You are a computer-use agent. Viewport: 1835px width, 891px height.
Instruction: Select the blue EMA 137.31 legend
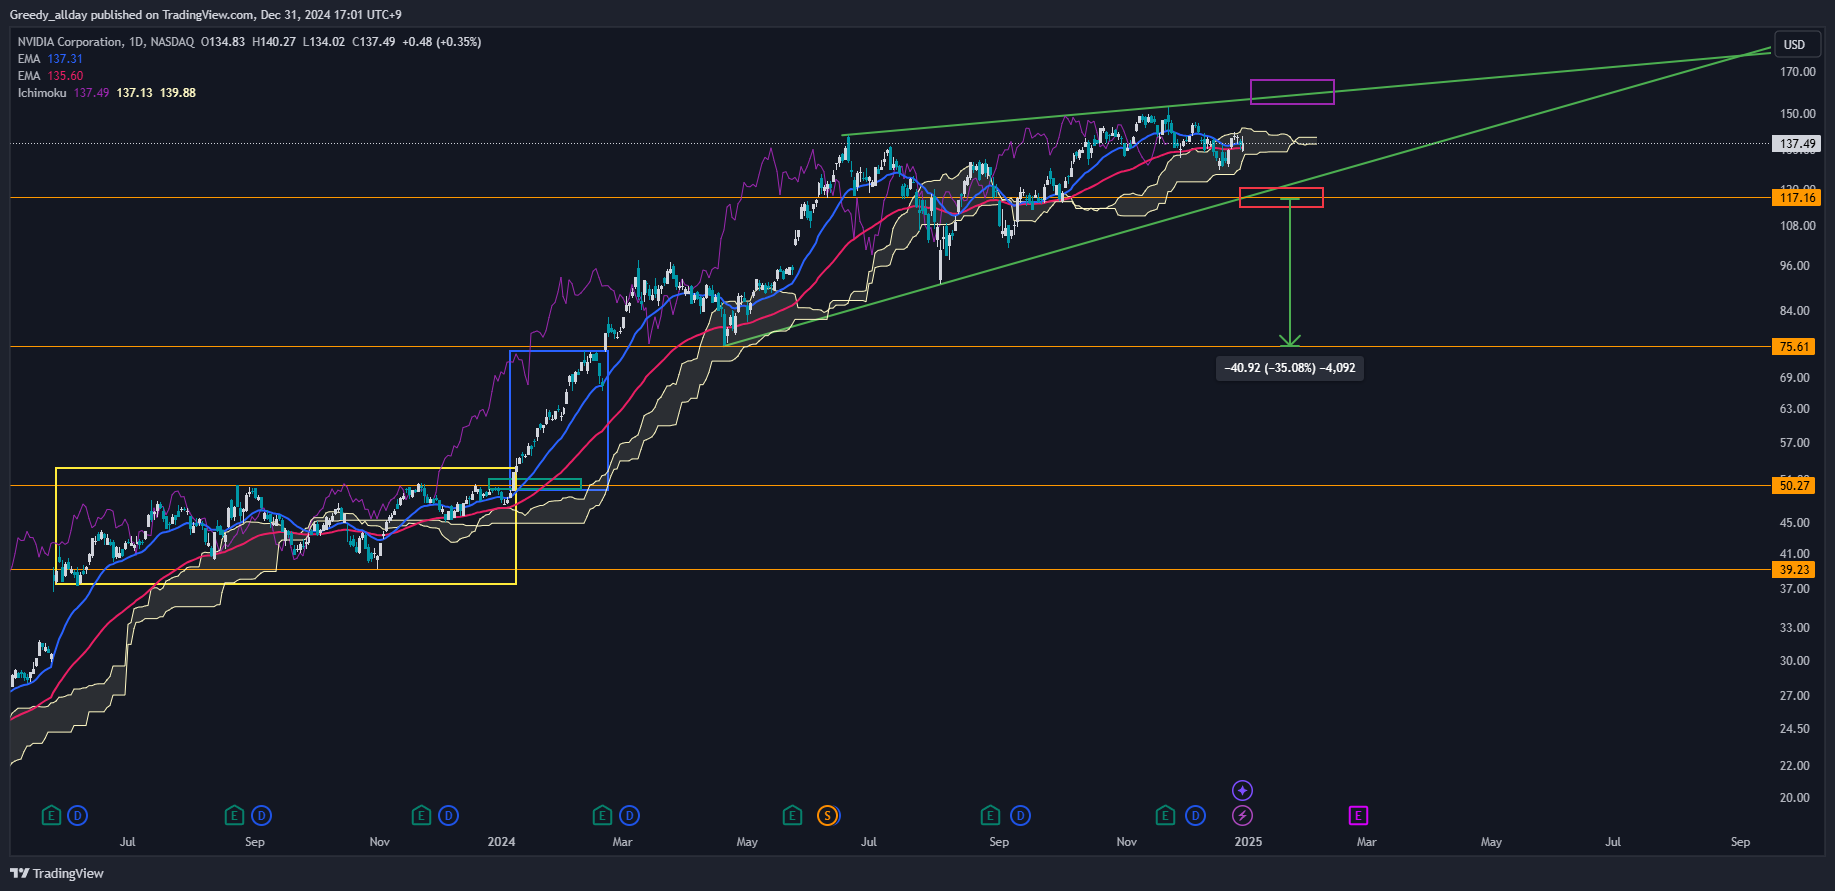(50, 59)
